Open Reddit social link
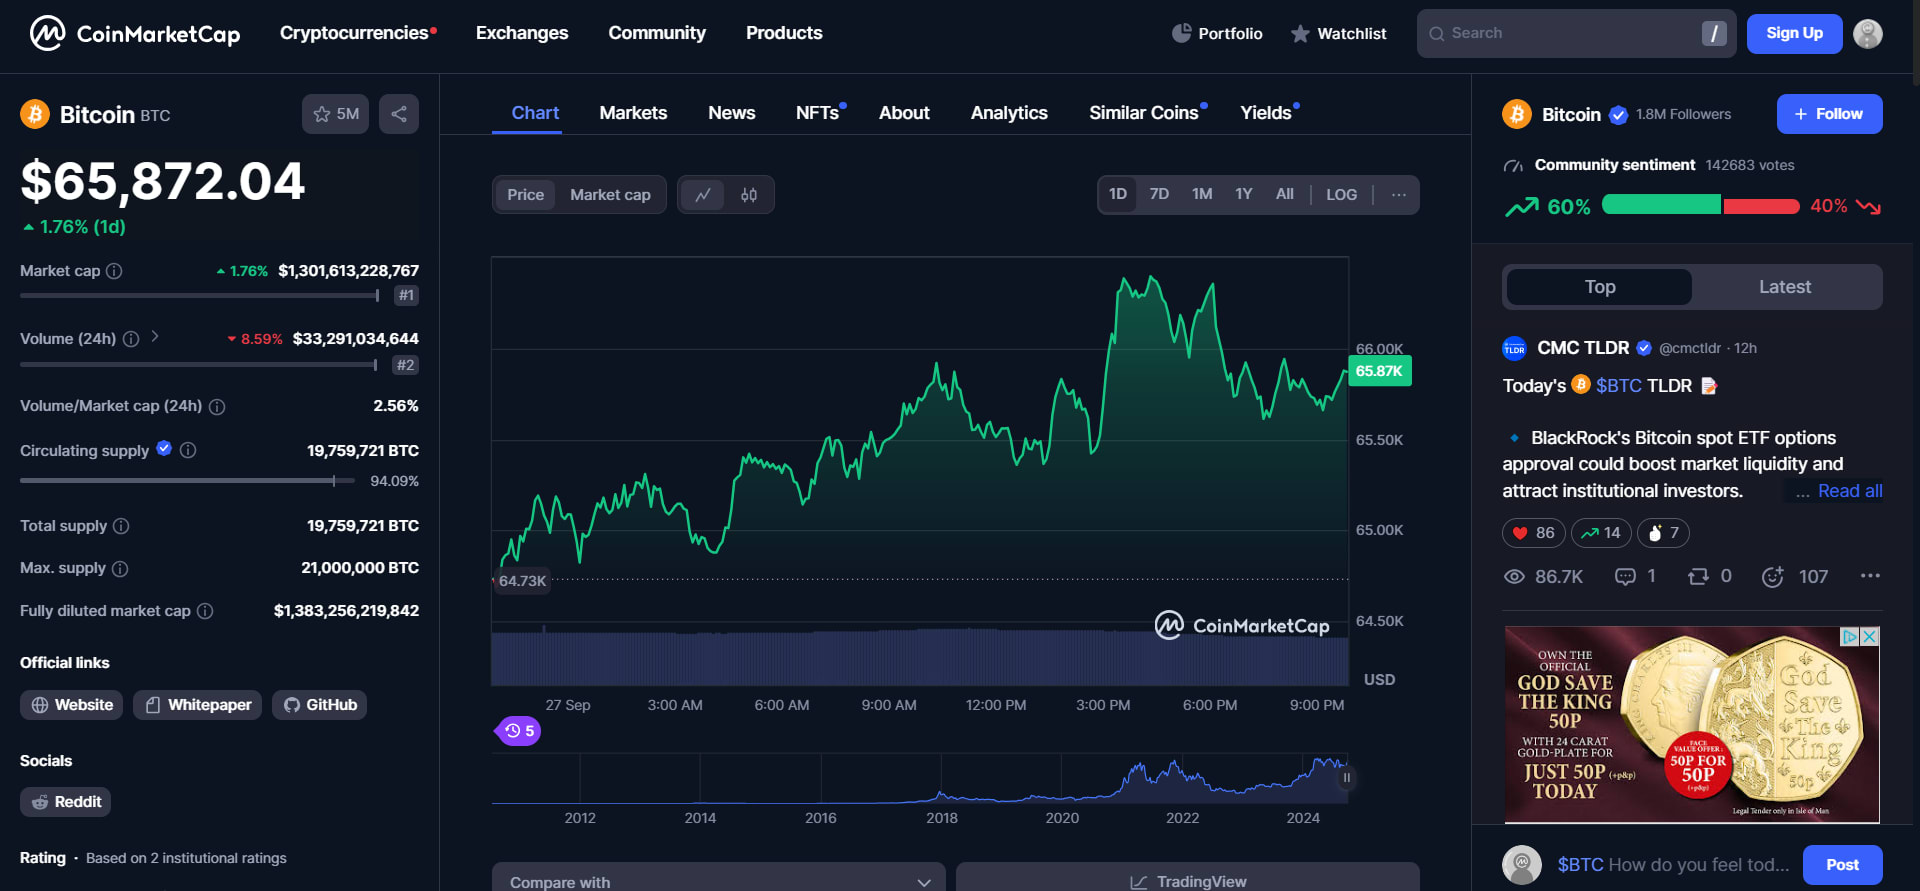 coord(66,802)
